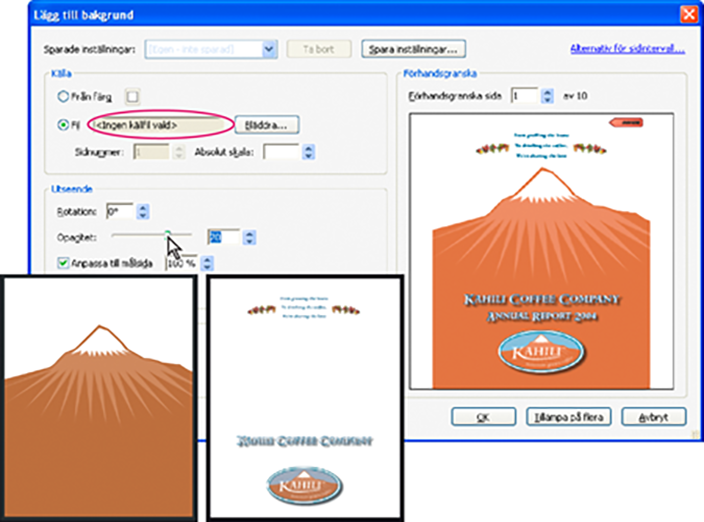Click the 'Sidnummer' spinner arrows
This screenshot has height=522, width=704.
[179, 152]
